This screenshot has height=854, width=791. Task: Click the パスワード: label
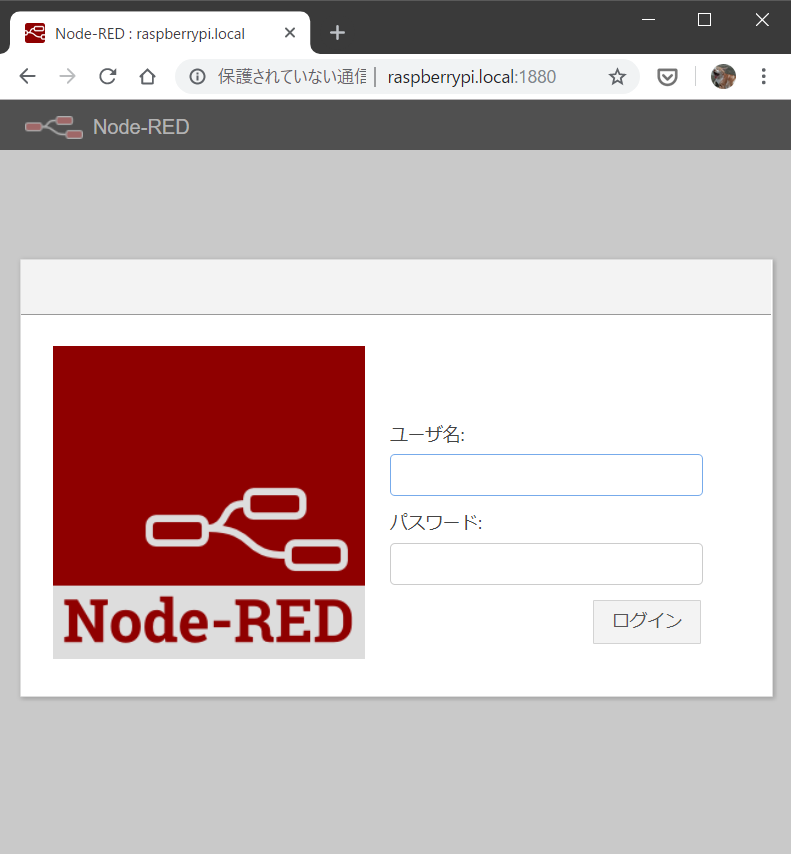[x=436, y=523]
